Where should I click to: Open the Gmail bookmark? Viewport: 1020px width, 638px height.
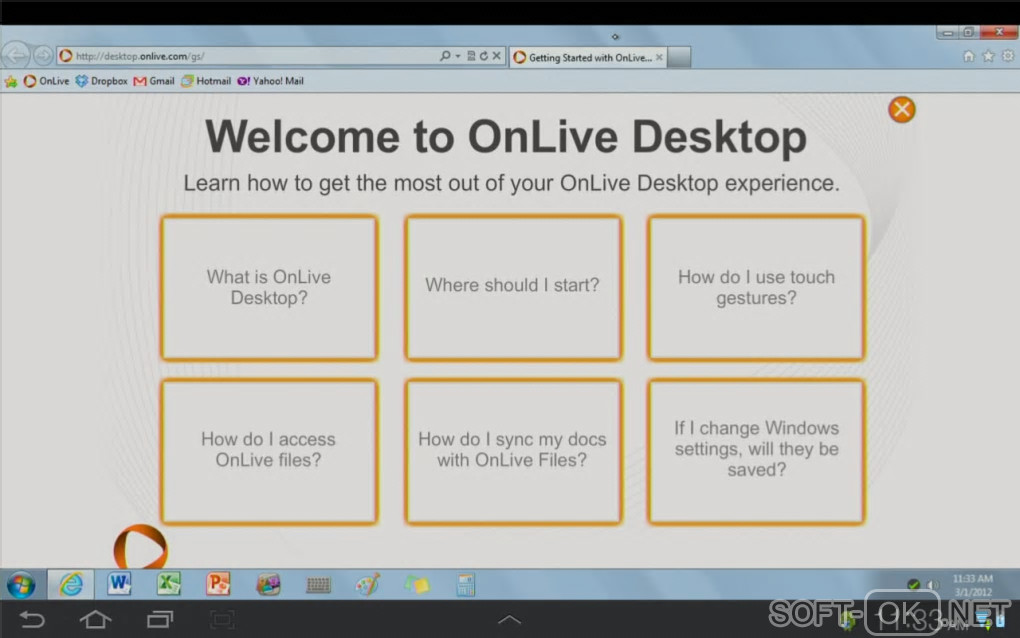tap(154, 81)
